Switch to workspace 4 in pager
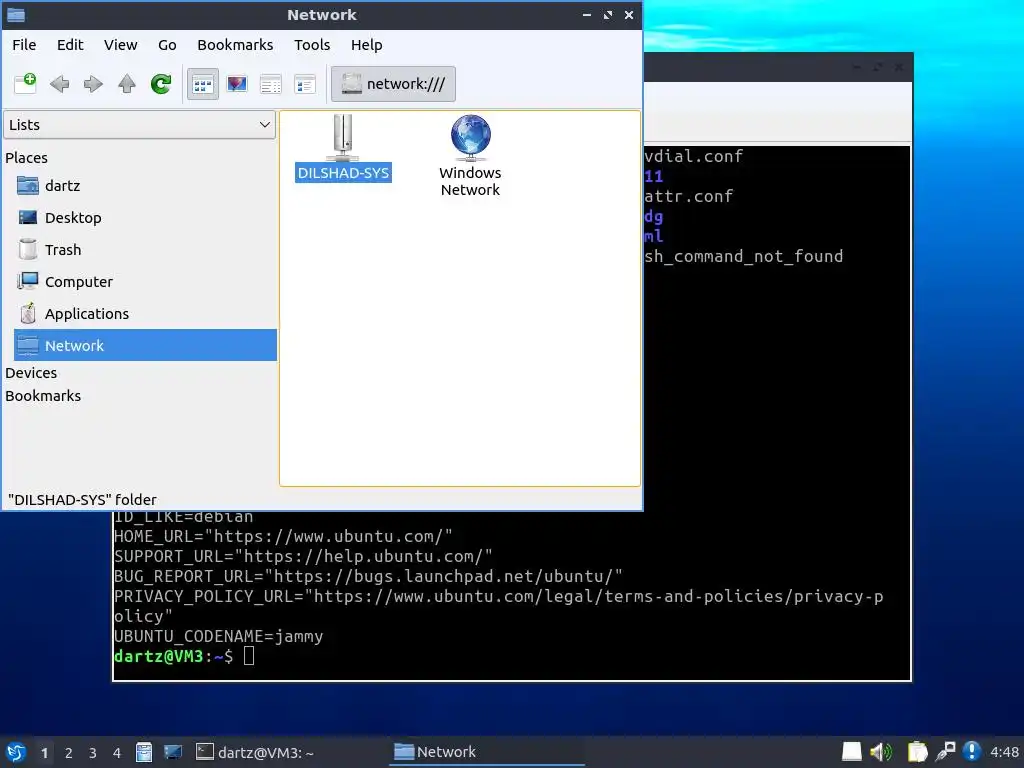 coord(117,753)
